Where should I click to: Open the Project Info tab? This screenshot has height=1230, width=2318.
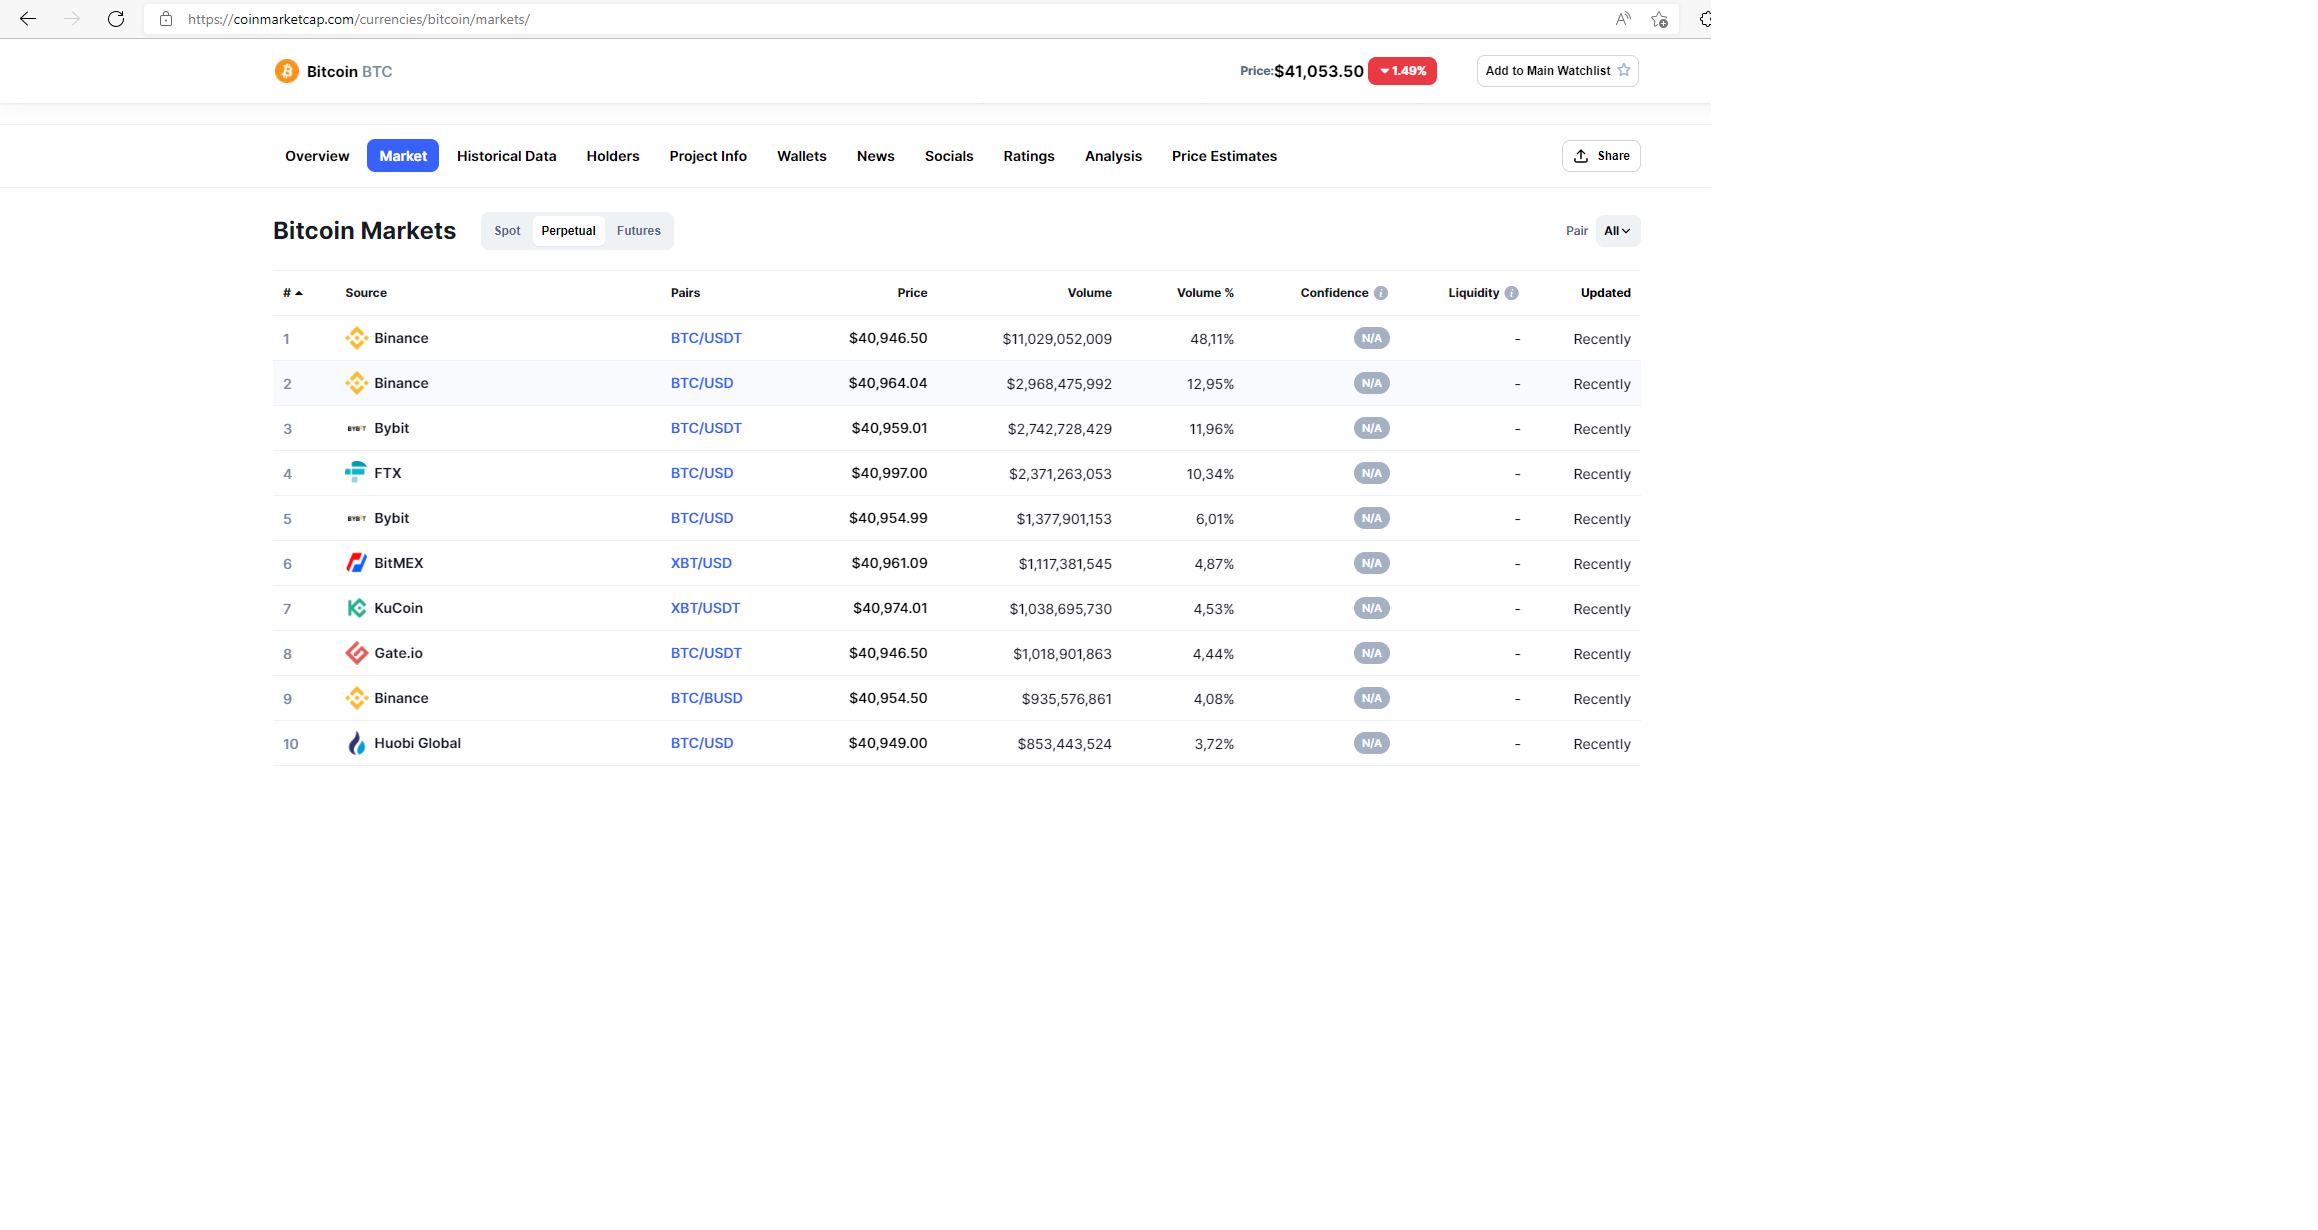click(708, 156)
